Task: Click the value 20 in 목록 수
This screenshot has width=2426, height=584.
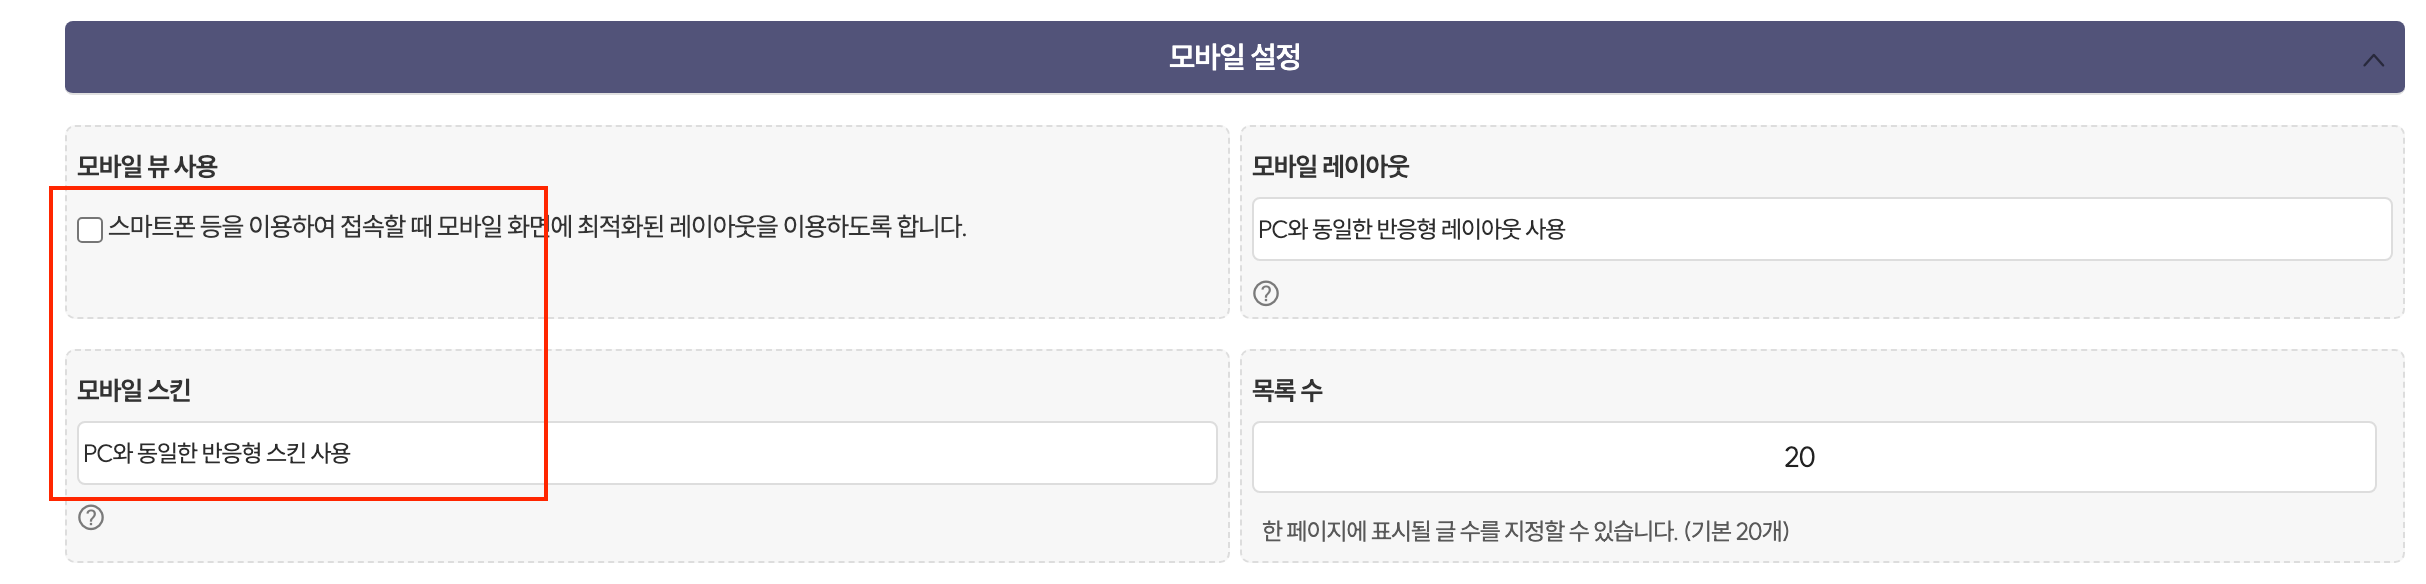Action: click(x=1799, y=457)
